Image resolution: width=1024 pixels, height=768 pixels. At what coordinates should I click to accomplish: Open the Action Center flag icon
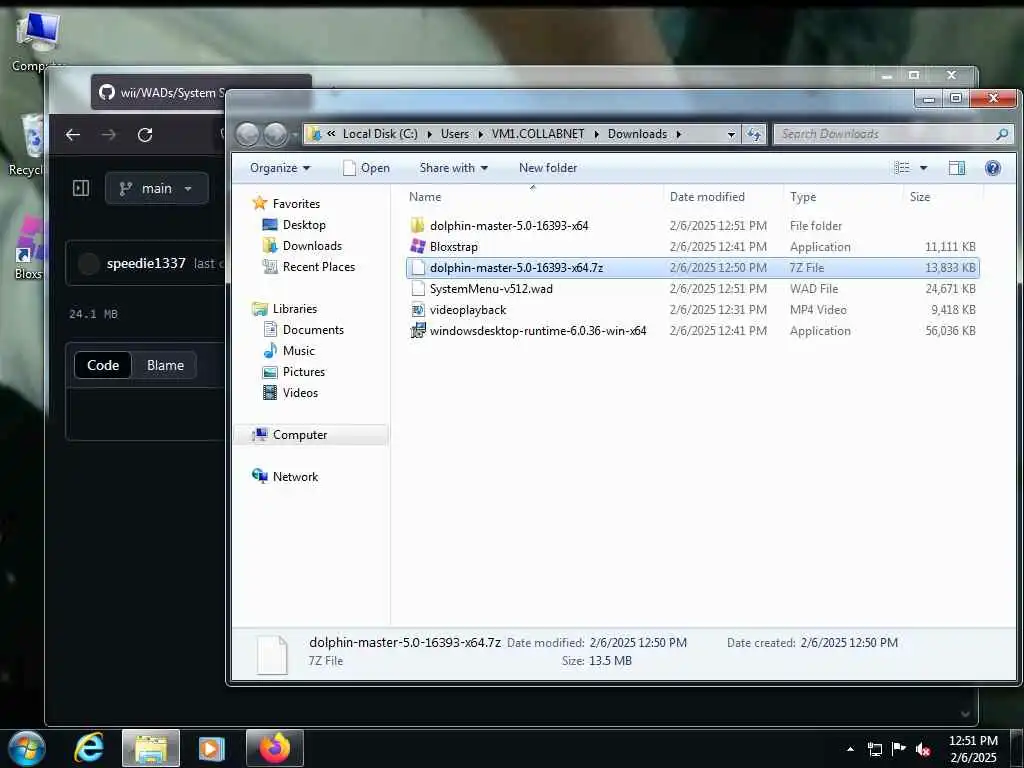point(899,749)
